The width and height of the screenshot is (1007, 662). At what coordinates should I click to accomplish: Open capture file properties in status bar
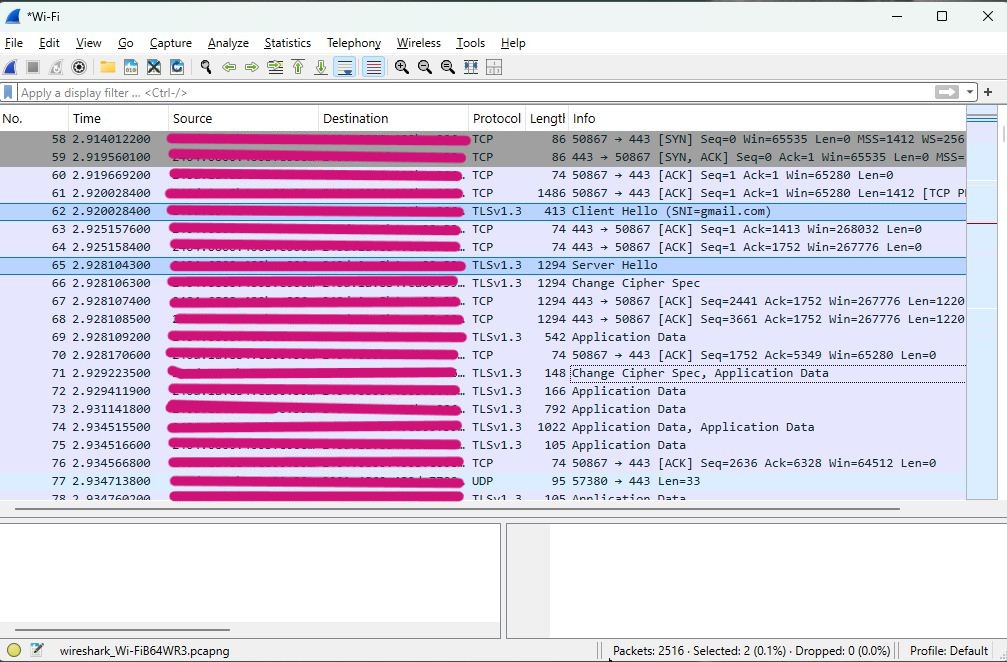(37, 650)
